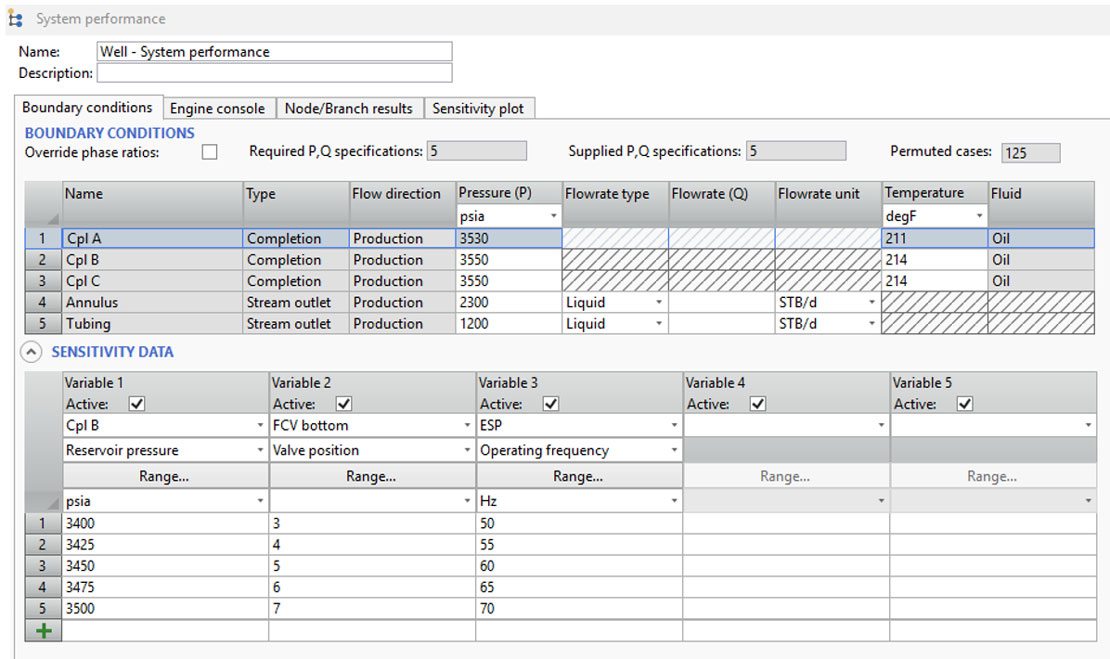
Task: Switch to the Sensitivity plot tab
Action: click(478, 108)
